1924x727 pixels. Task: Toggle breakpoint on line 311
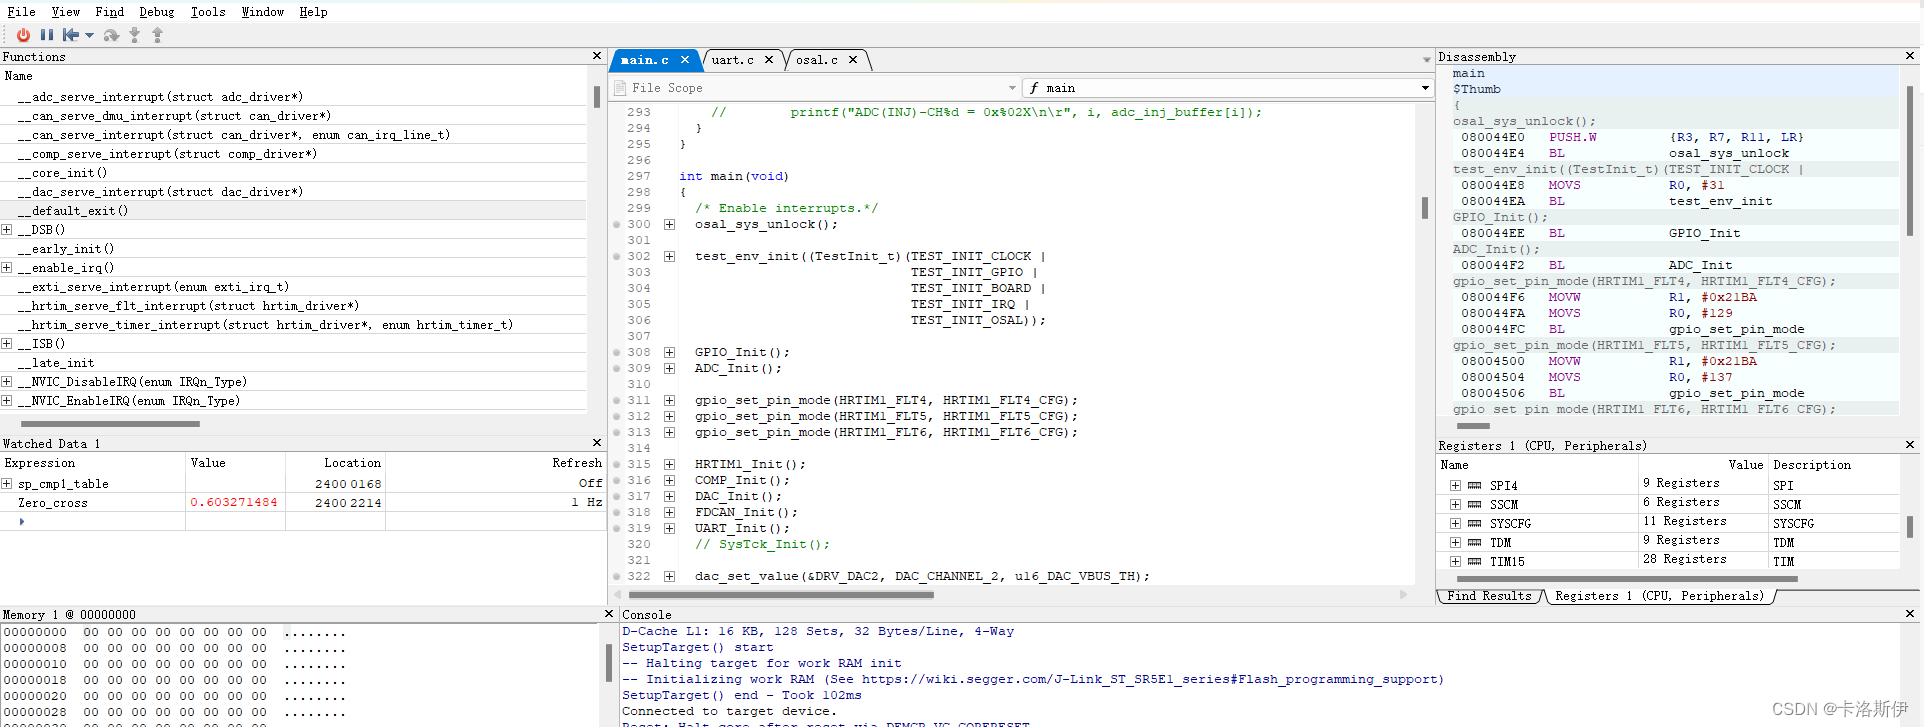tap(617, 400)
